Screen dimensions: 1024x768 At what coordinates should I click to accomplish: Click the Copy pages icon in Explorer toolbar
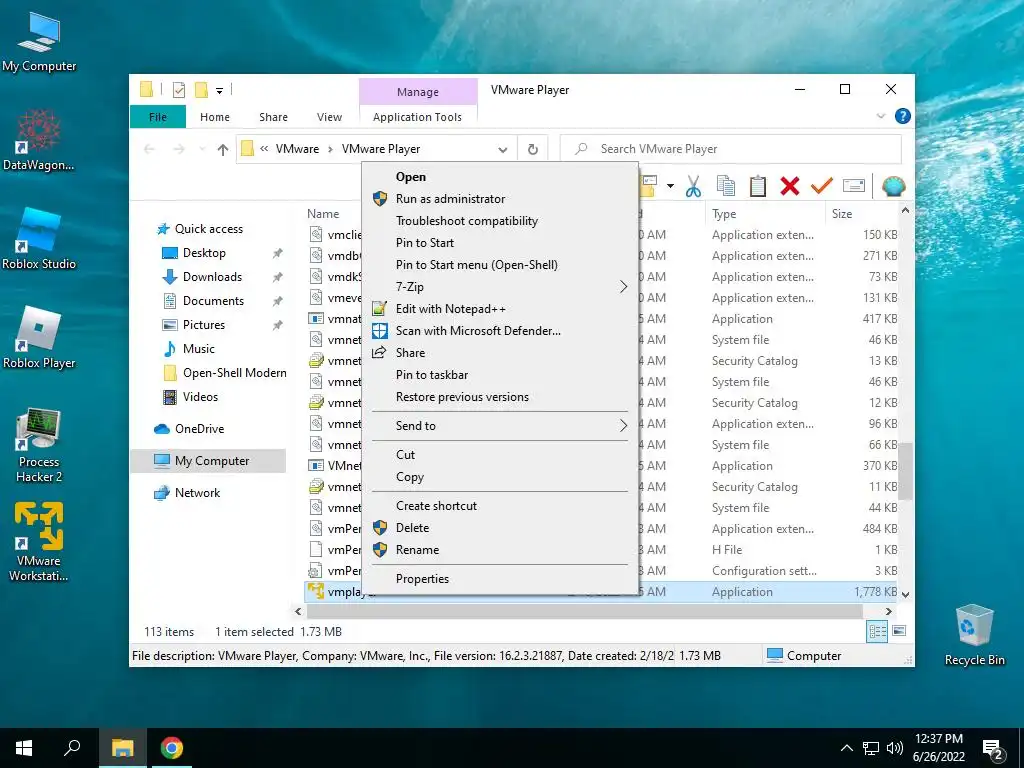[726, 186]
